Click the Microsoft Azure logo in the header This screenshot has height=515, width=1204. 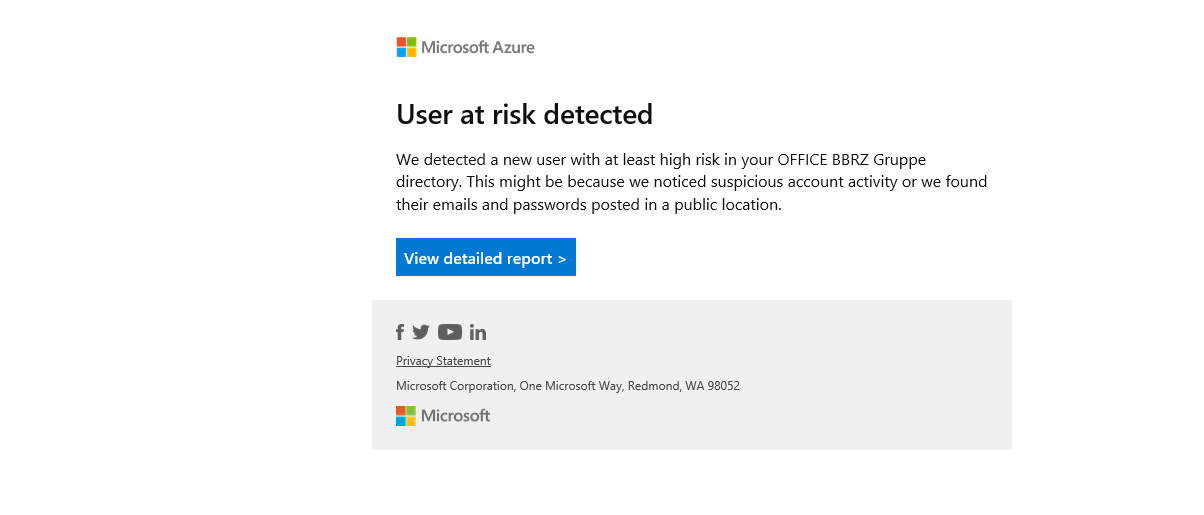click(x=465, y=47)
